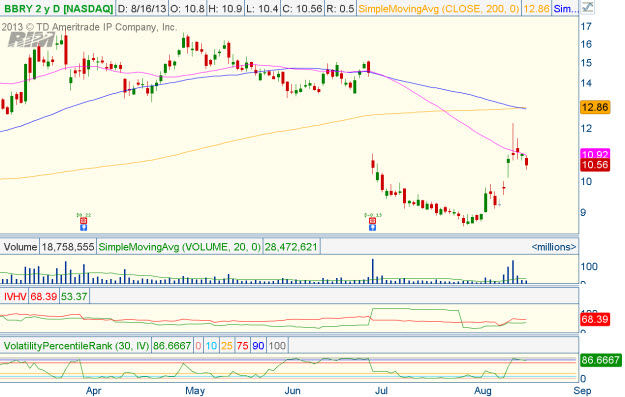Click the red 68.39 IVHV header value
The width and height of the screenshot is (625, 397).
pyautogui.click(x=43, y=296)
